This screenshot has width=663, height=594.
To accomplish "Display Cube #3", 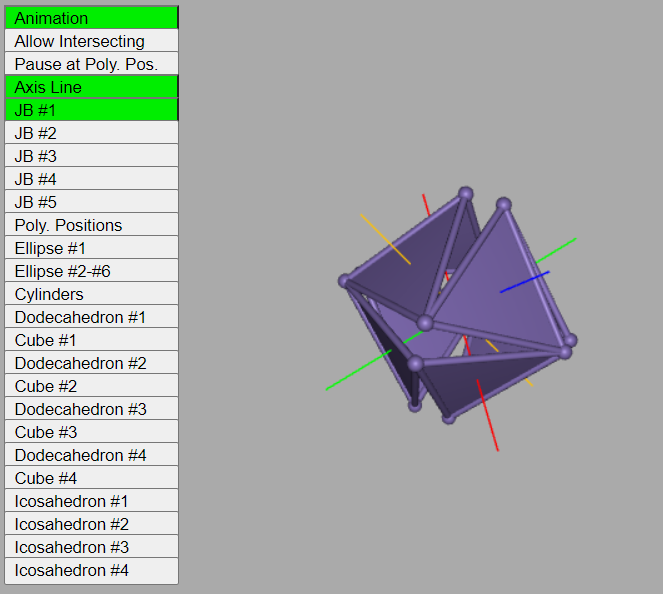I will pyautogui.click(x=91, y=432).
